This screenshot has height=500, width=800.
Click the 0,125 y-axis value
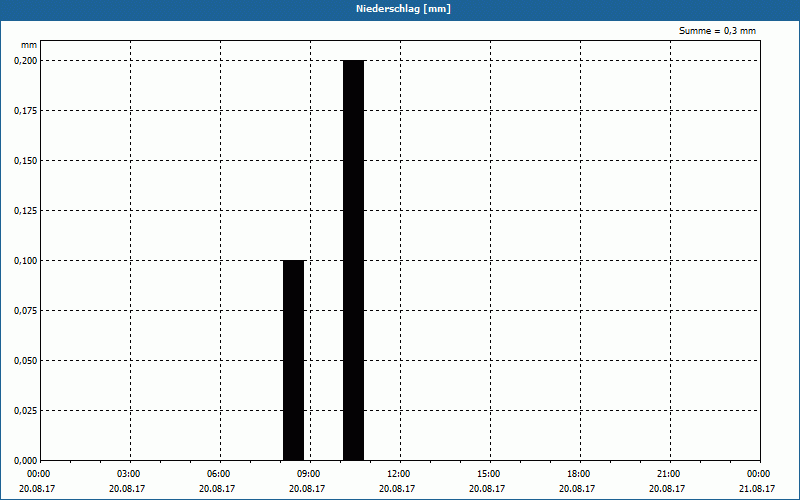26,210
